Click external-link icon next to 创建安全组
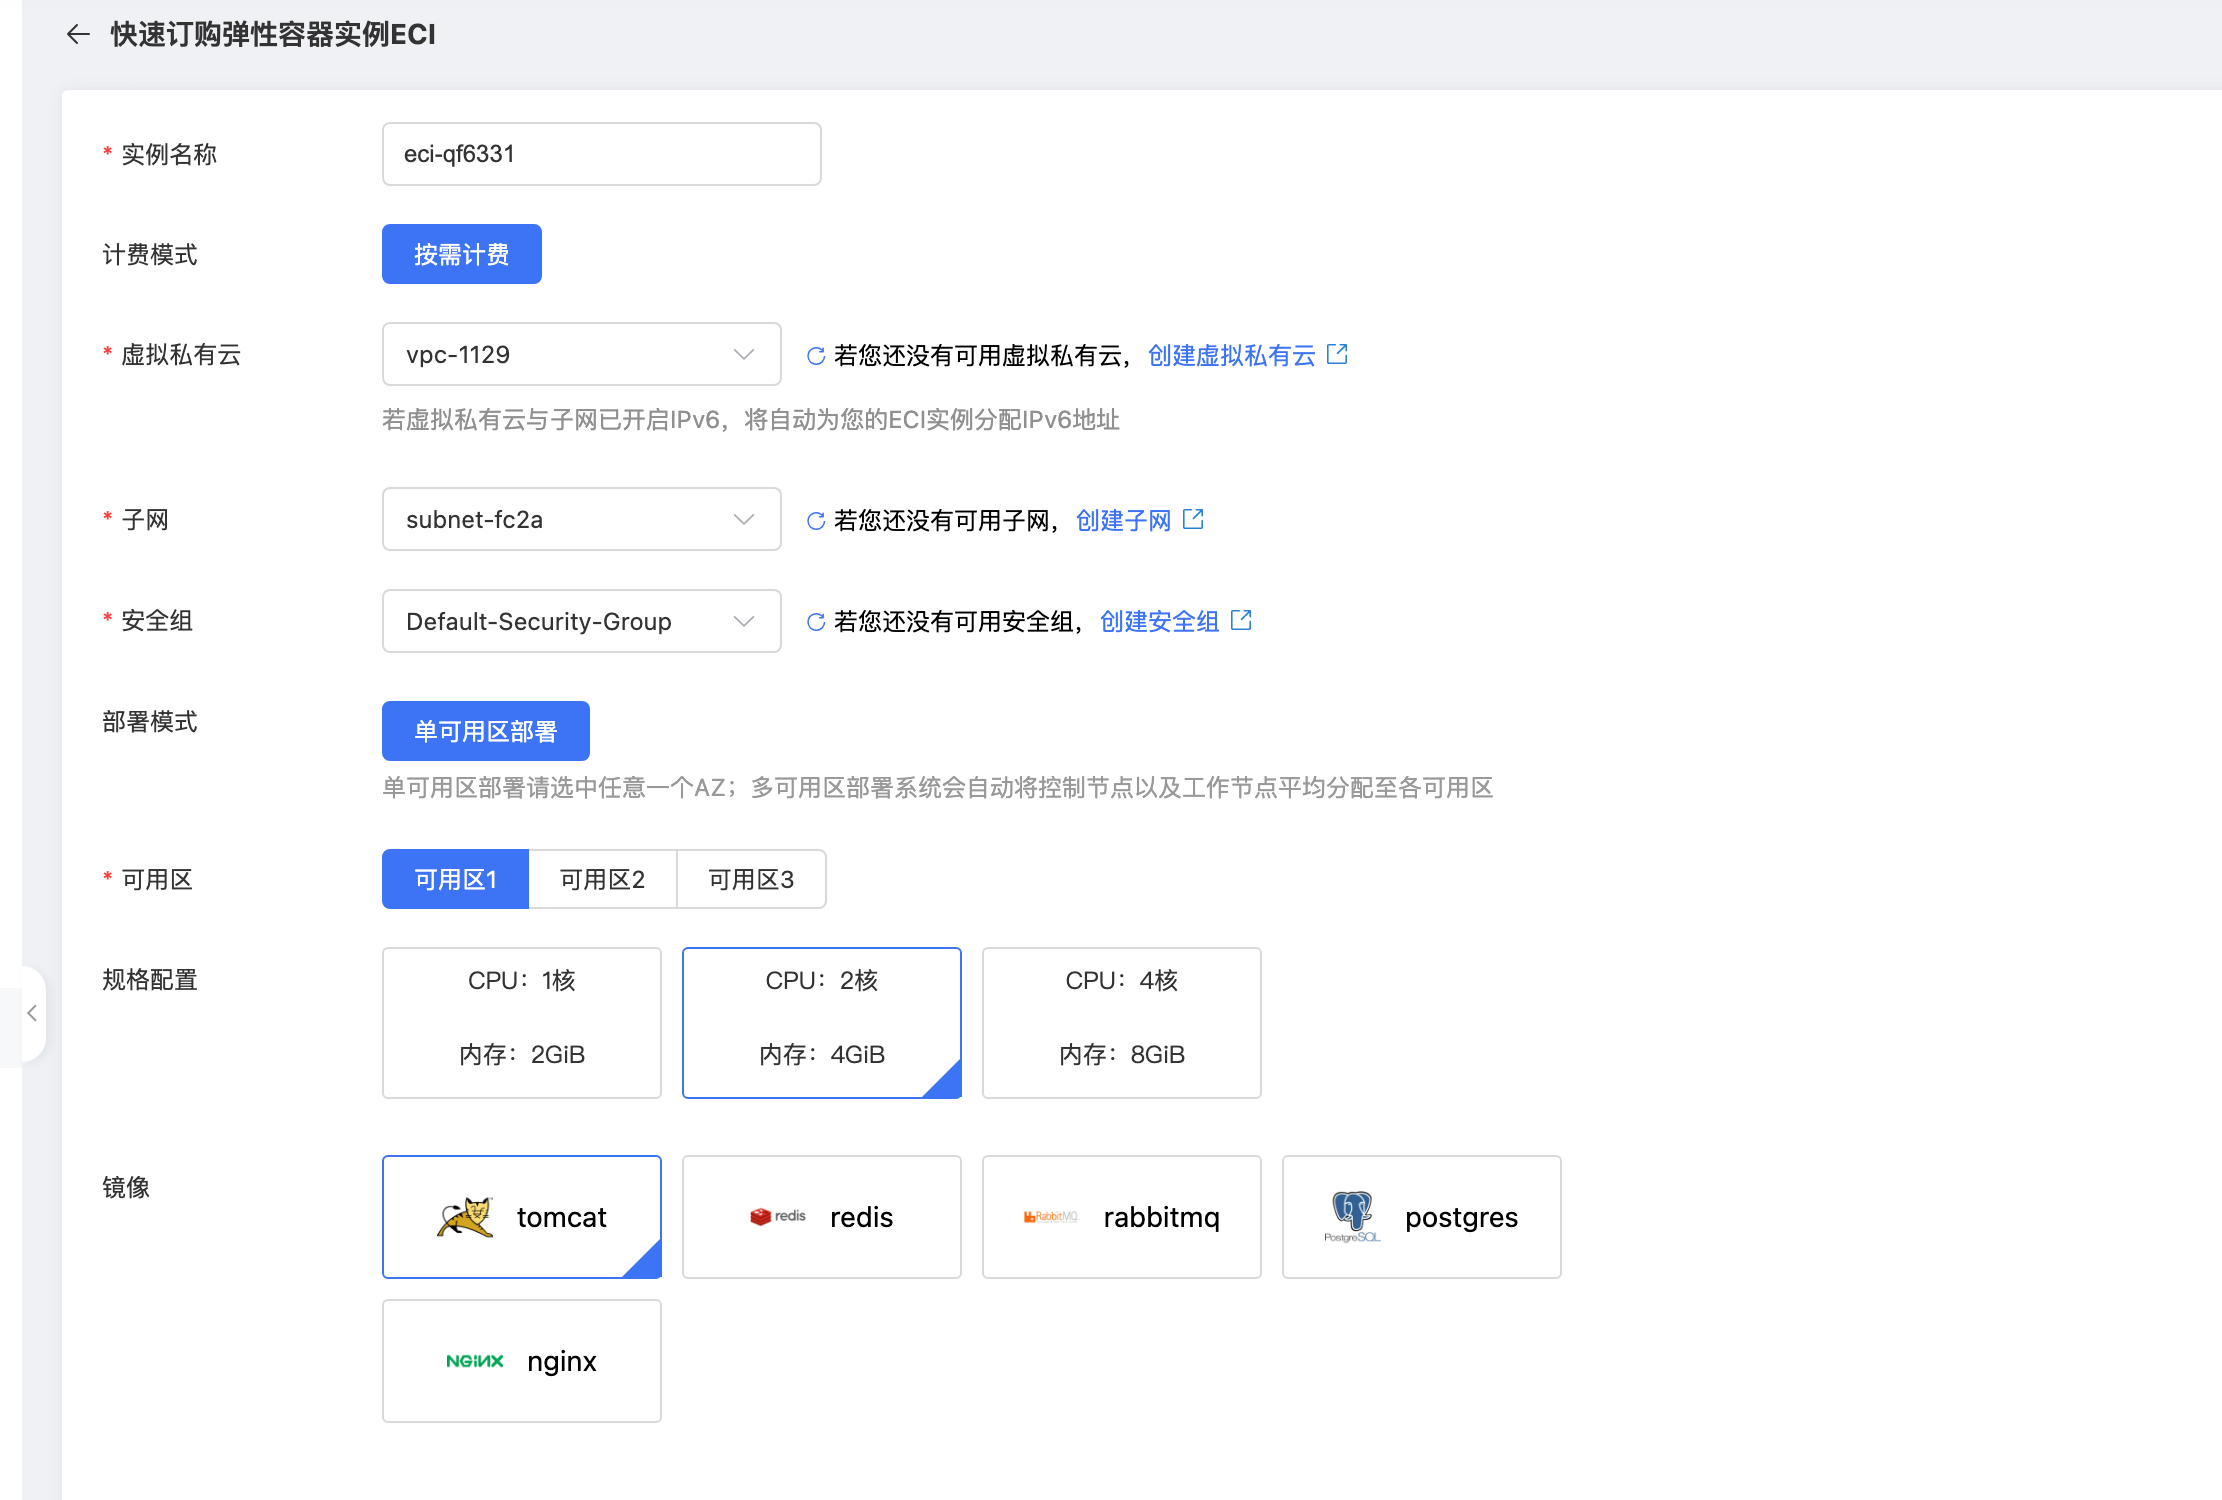Image resolution: width=2222 pixels, height=1500 pixels. [1241, 620]
